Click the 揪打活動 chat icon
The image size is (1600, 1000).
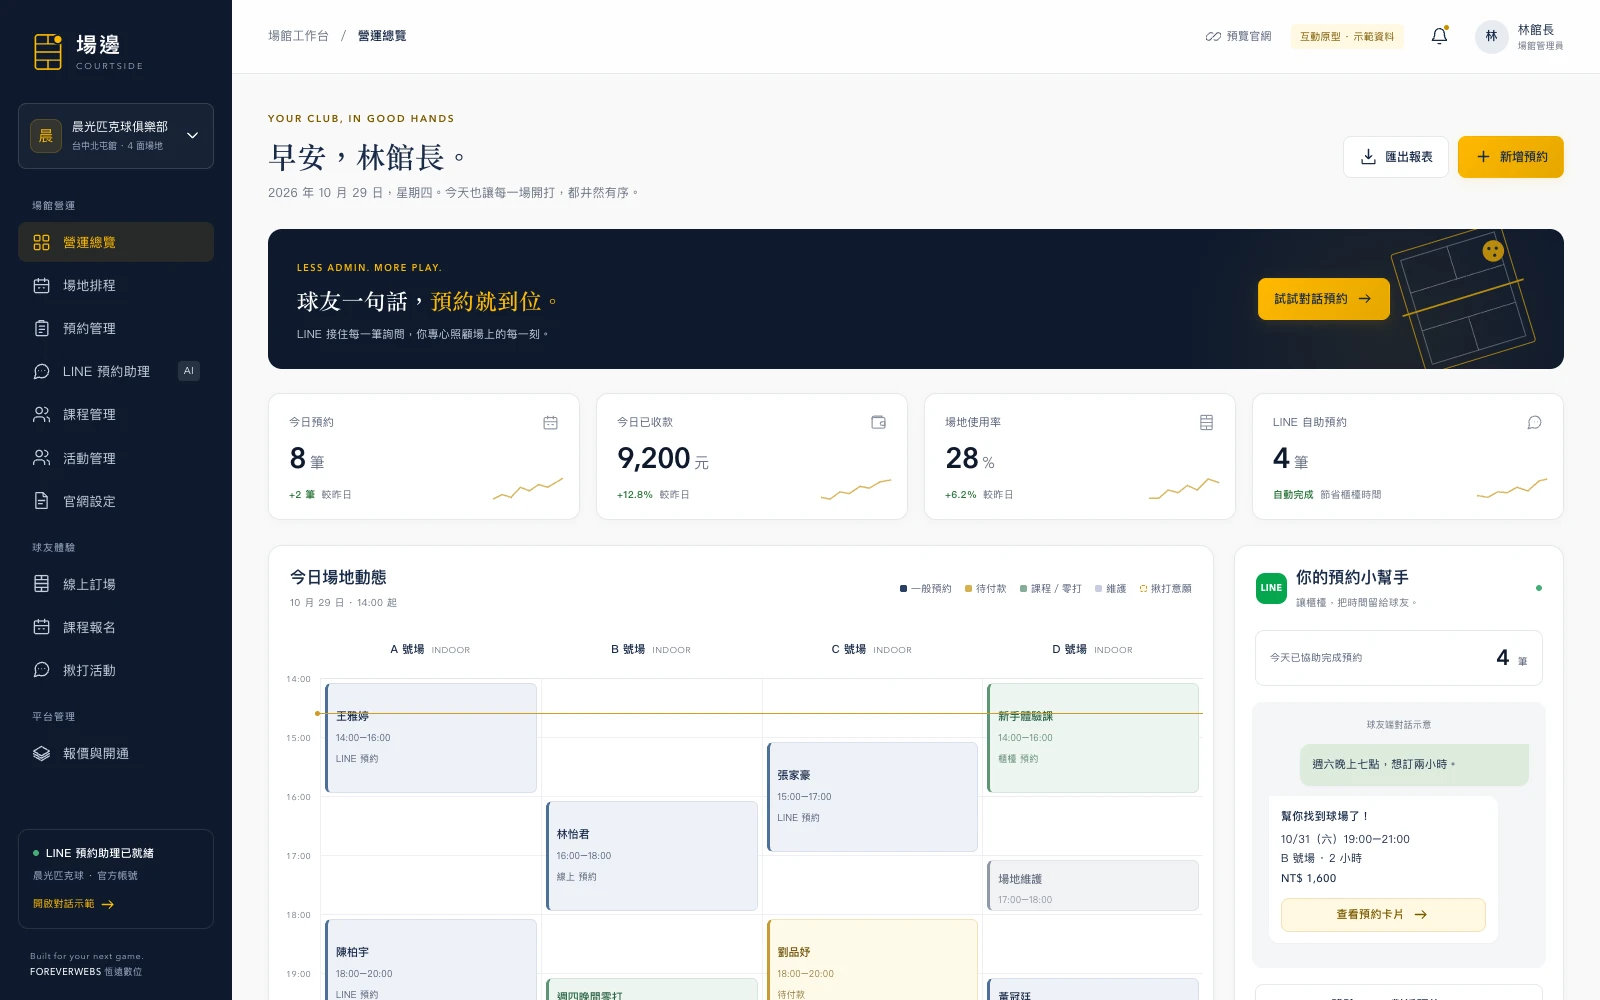41,670
